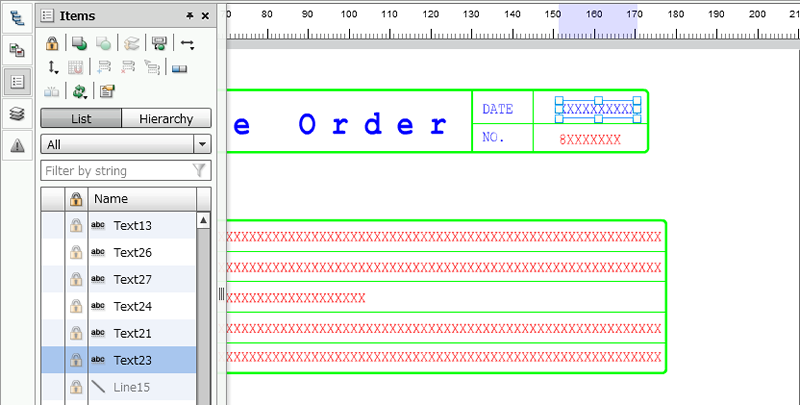Viewport: 800px width, 405px height.
Task: Toggle lock for Text26
Action: click(x=76, y=252)
